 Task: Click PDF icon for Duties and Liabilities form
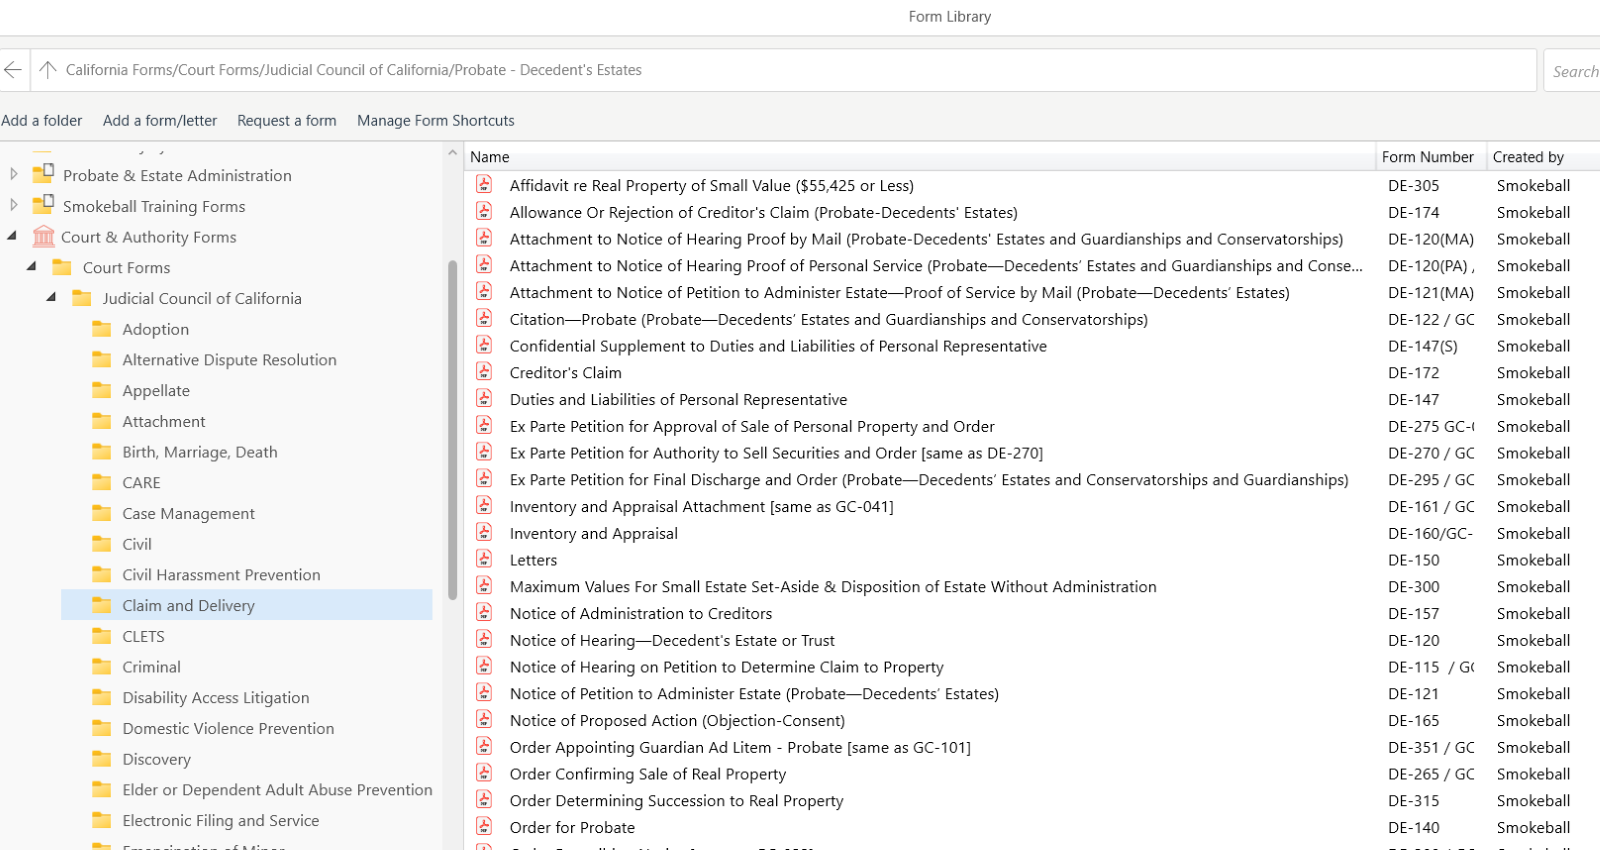[484, 398]
